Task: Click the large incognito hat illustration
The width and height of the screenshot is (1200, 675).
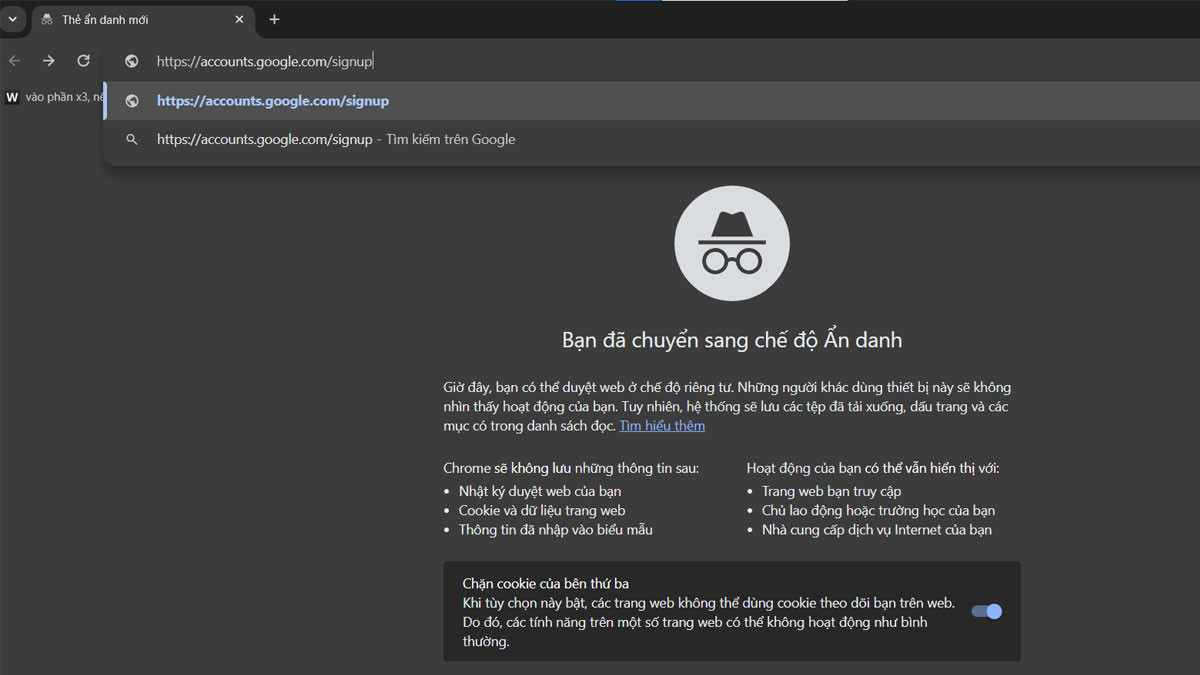Action: [731, 243]
